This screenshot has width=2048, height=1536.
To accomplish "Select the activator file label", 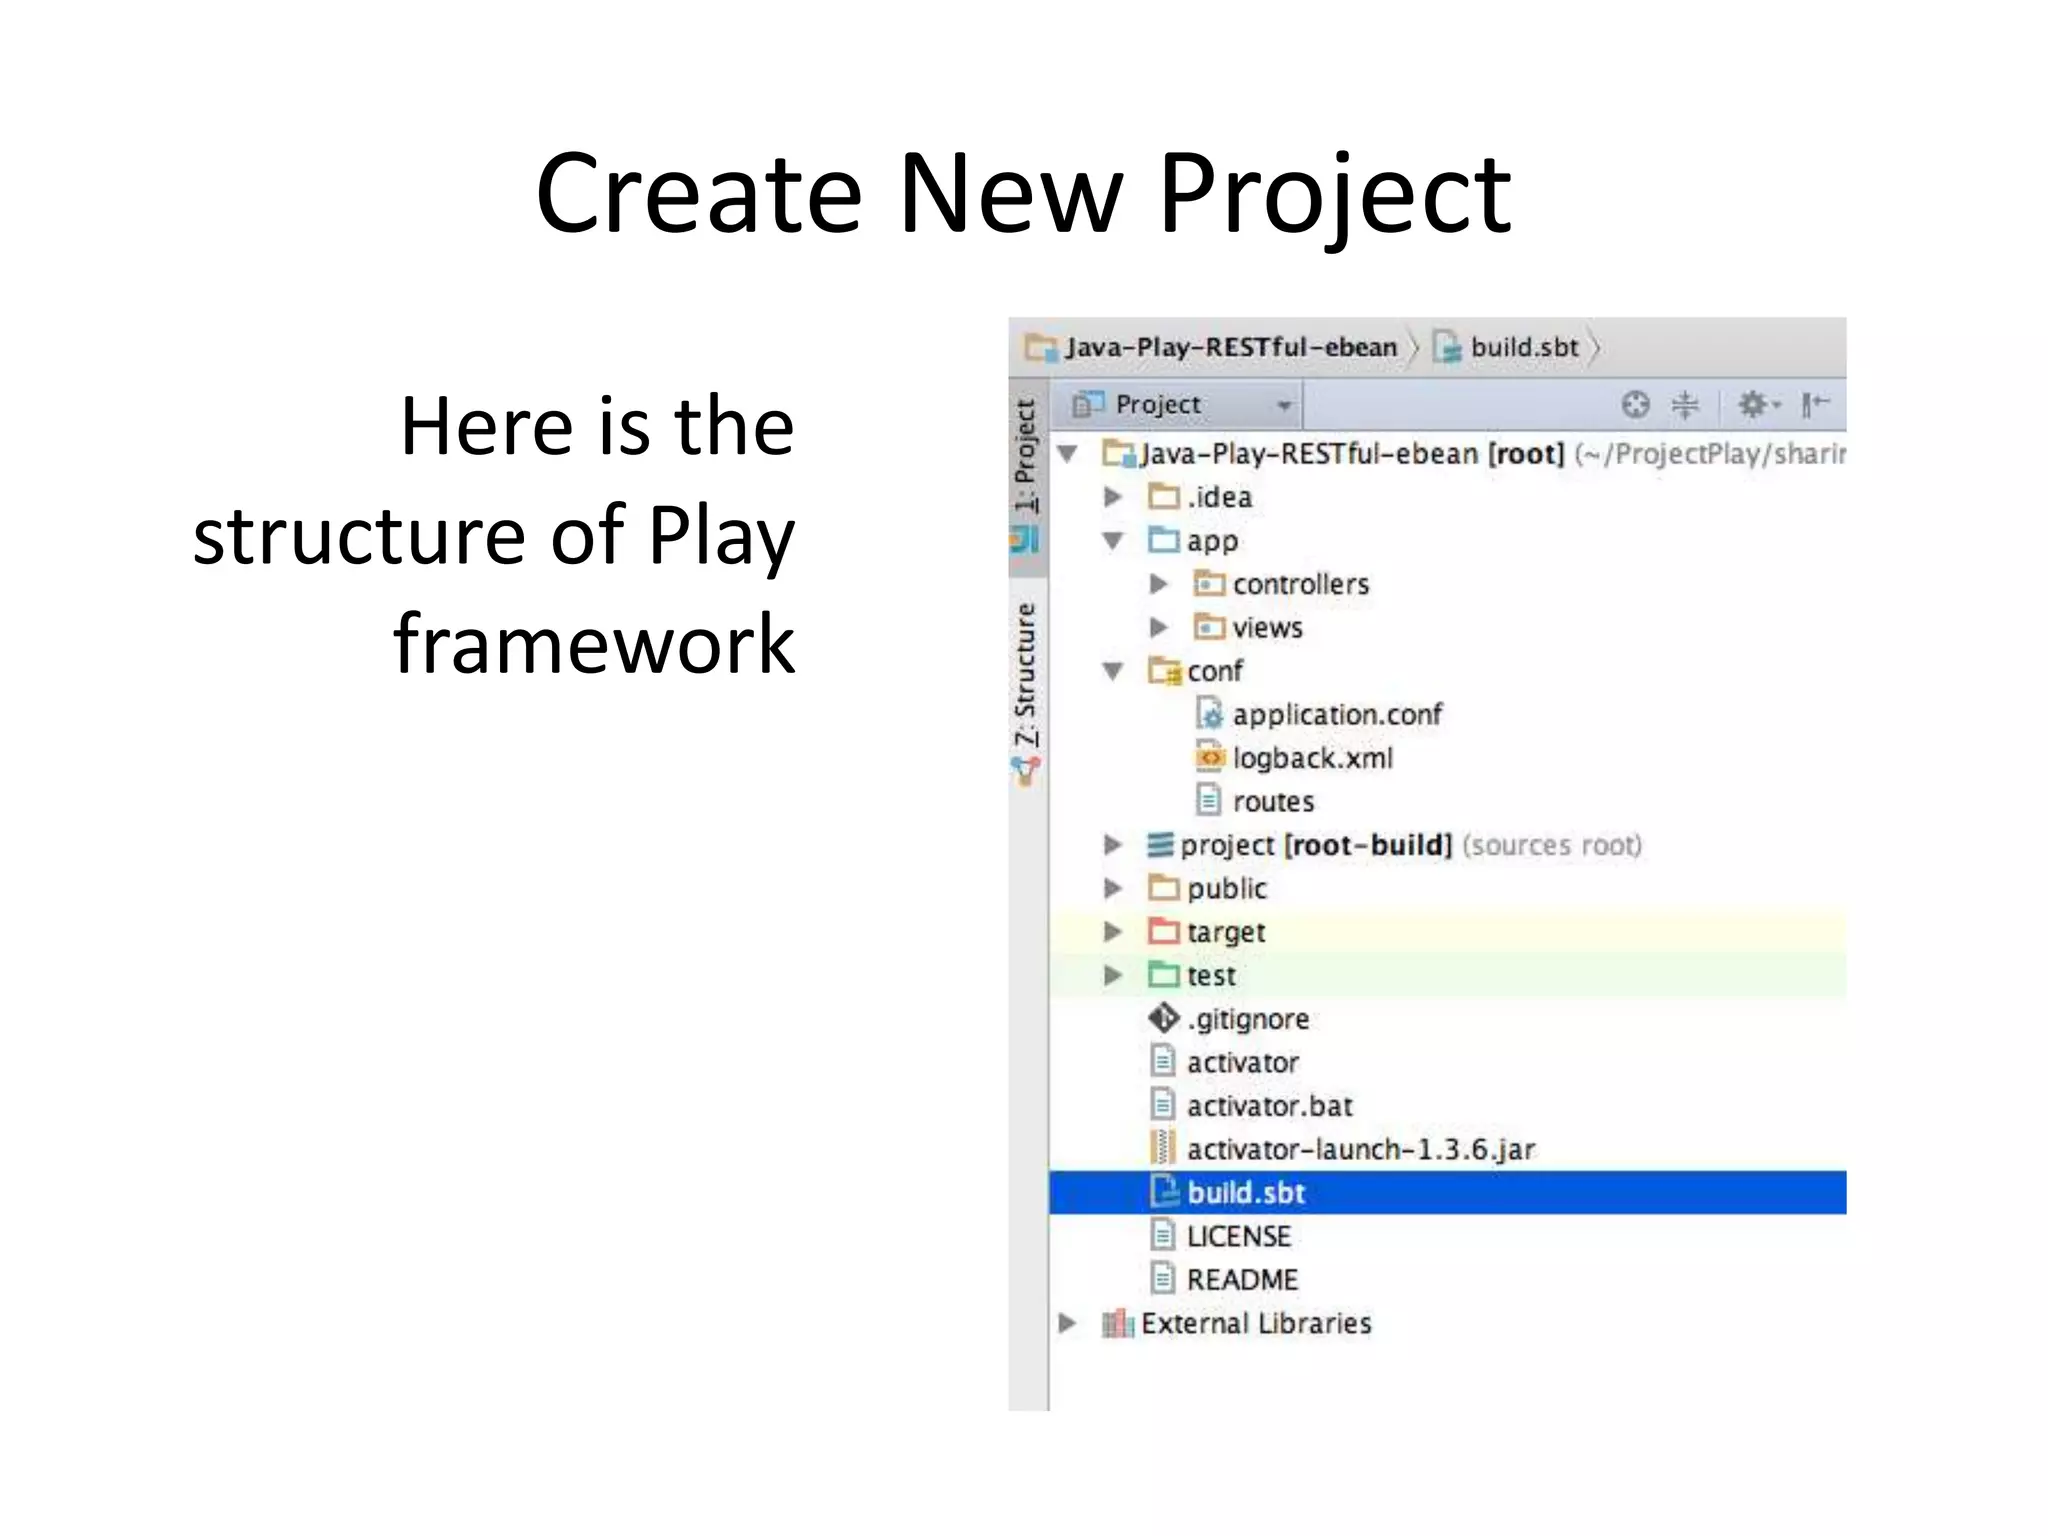I will [1243, 1063].
